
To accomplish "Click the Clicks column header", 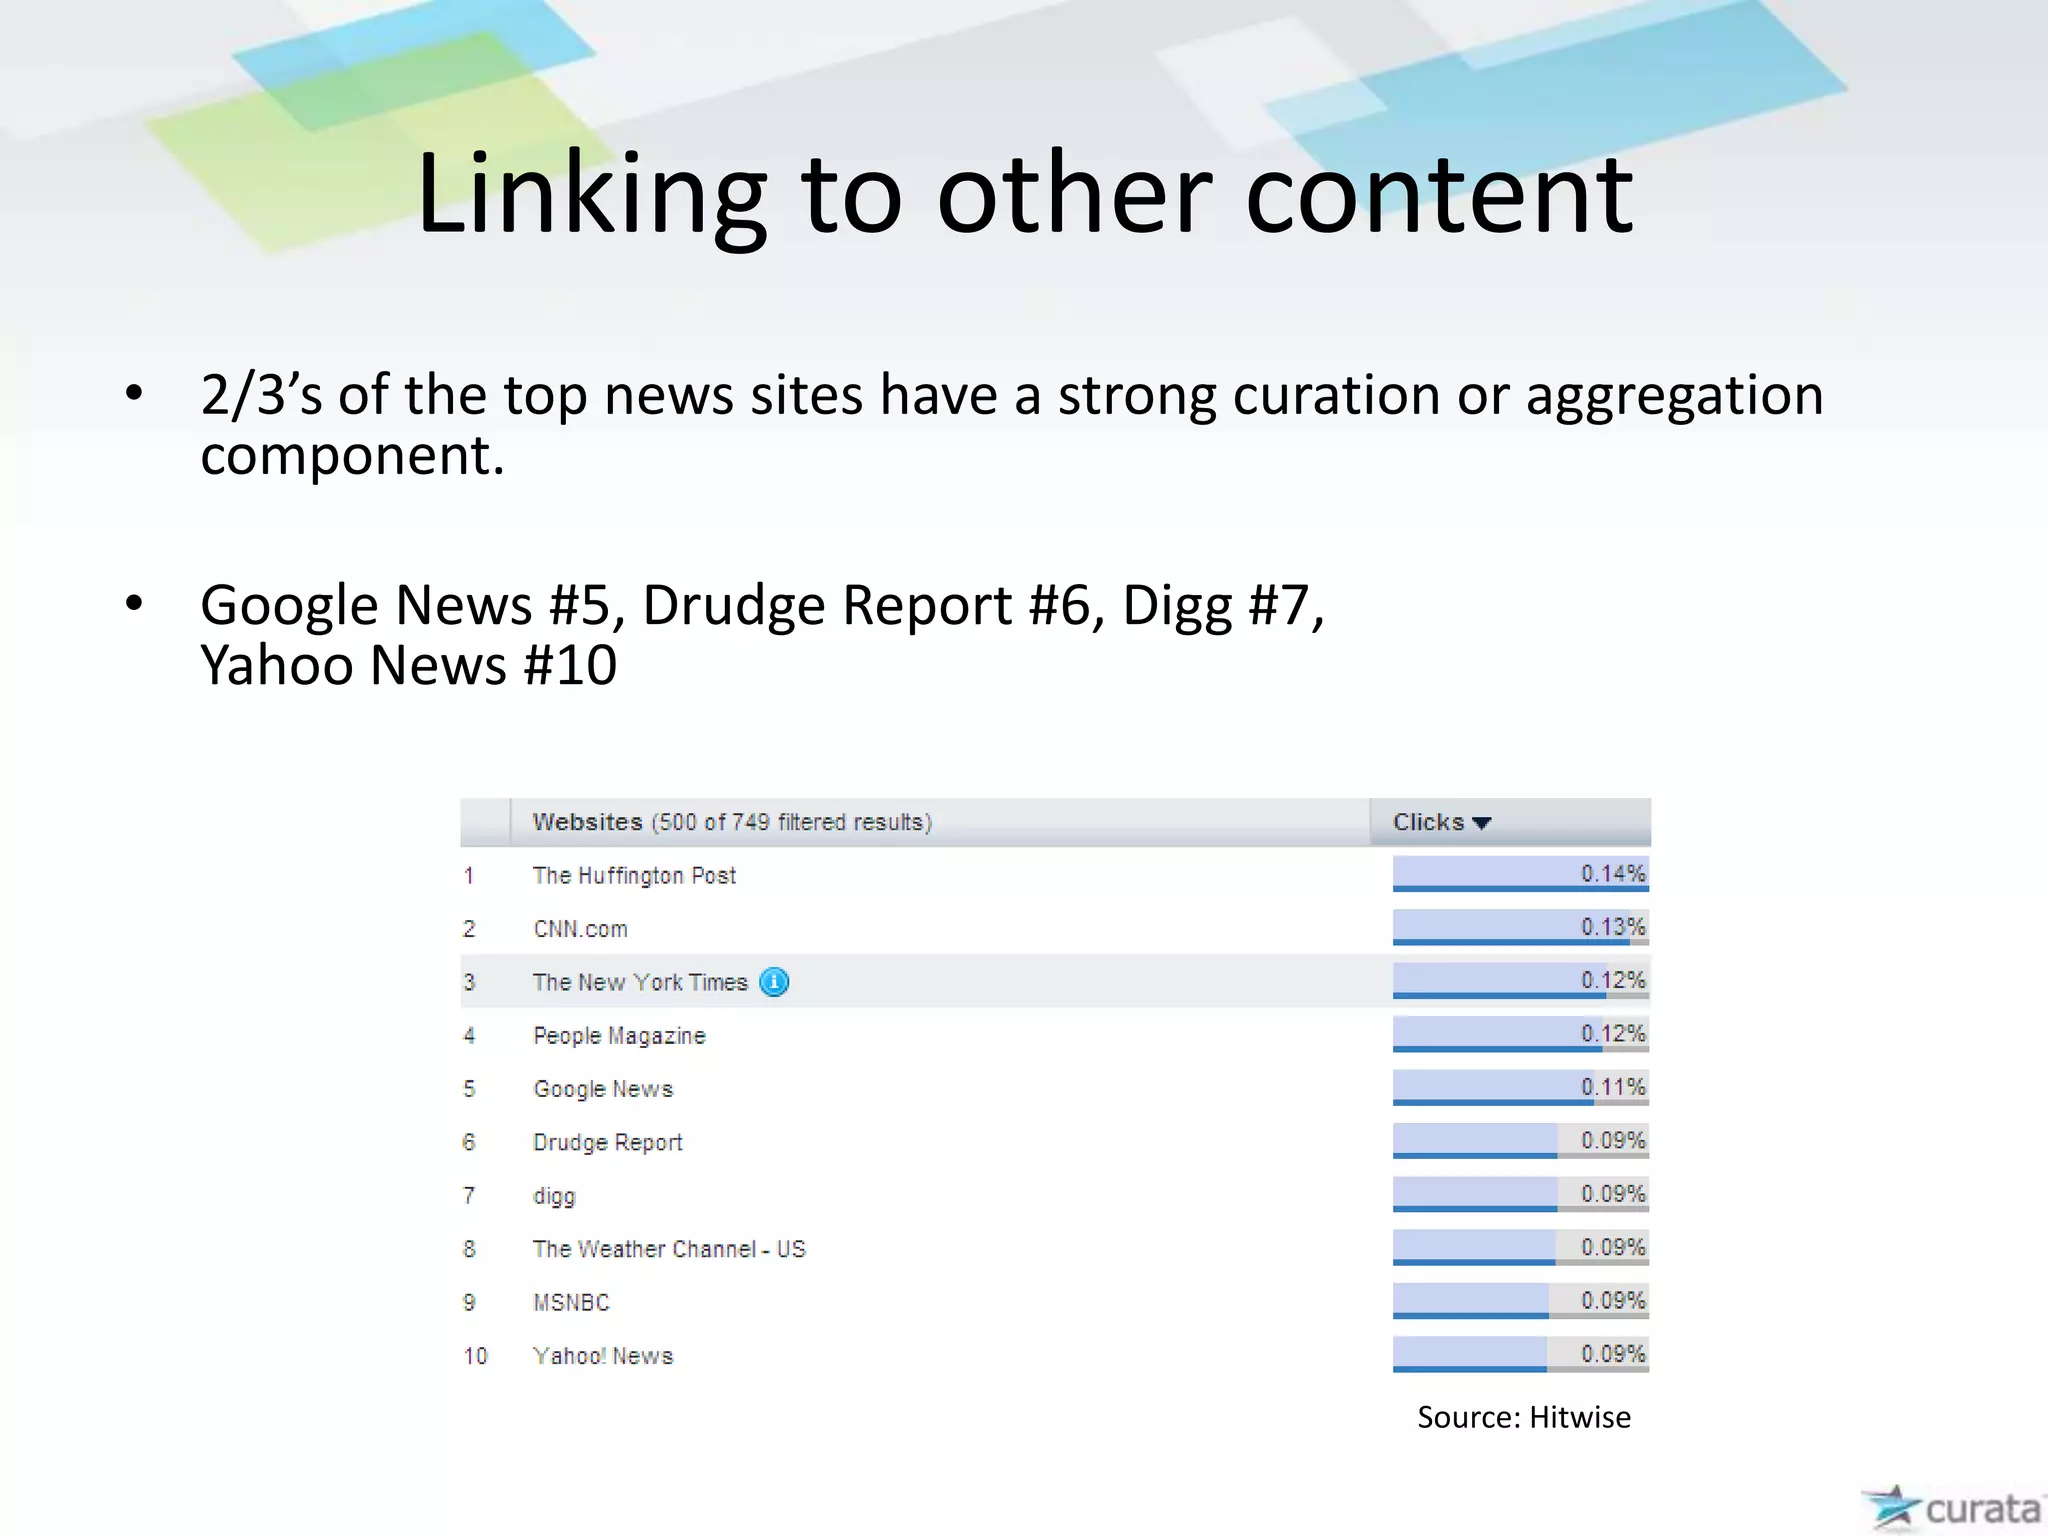I will [1428, 822].
